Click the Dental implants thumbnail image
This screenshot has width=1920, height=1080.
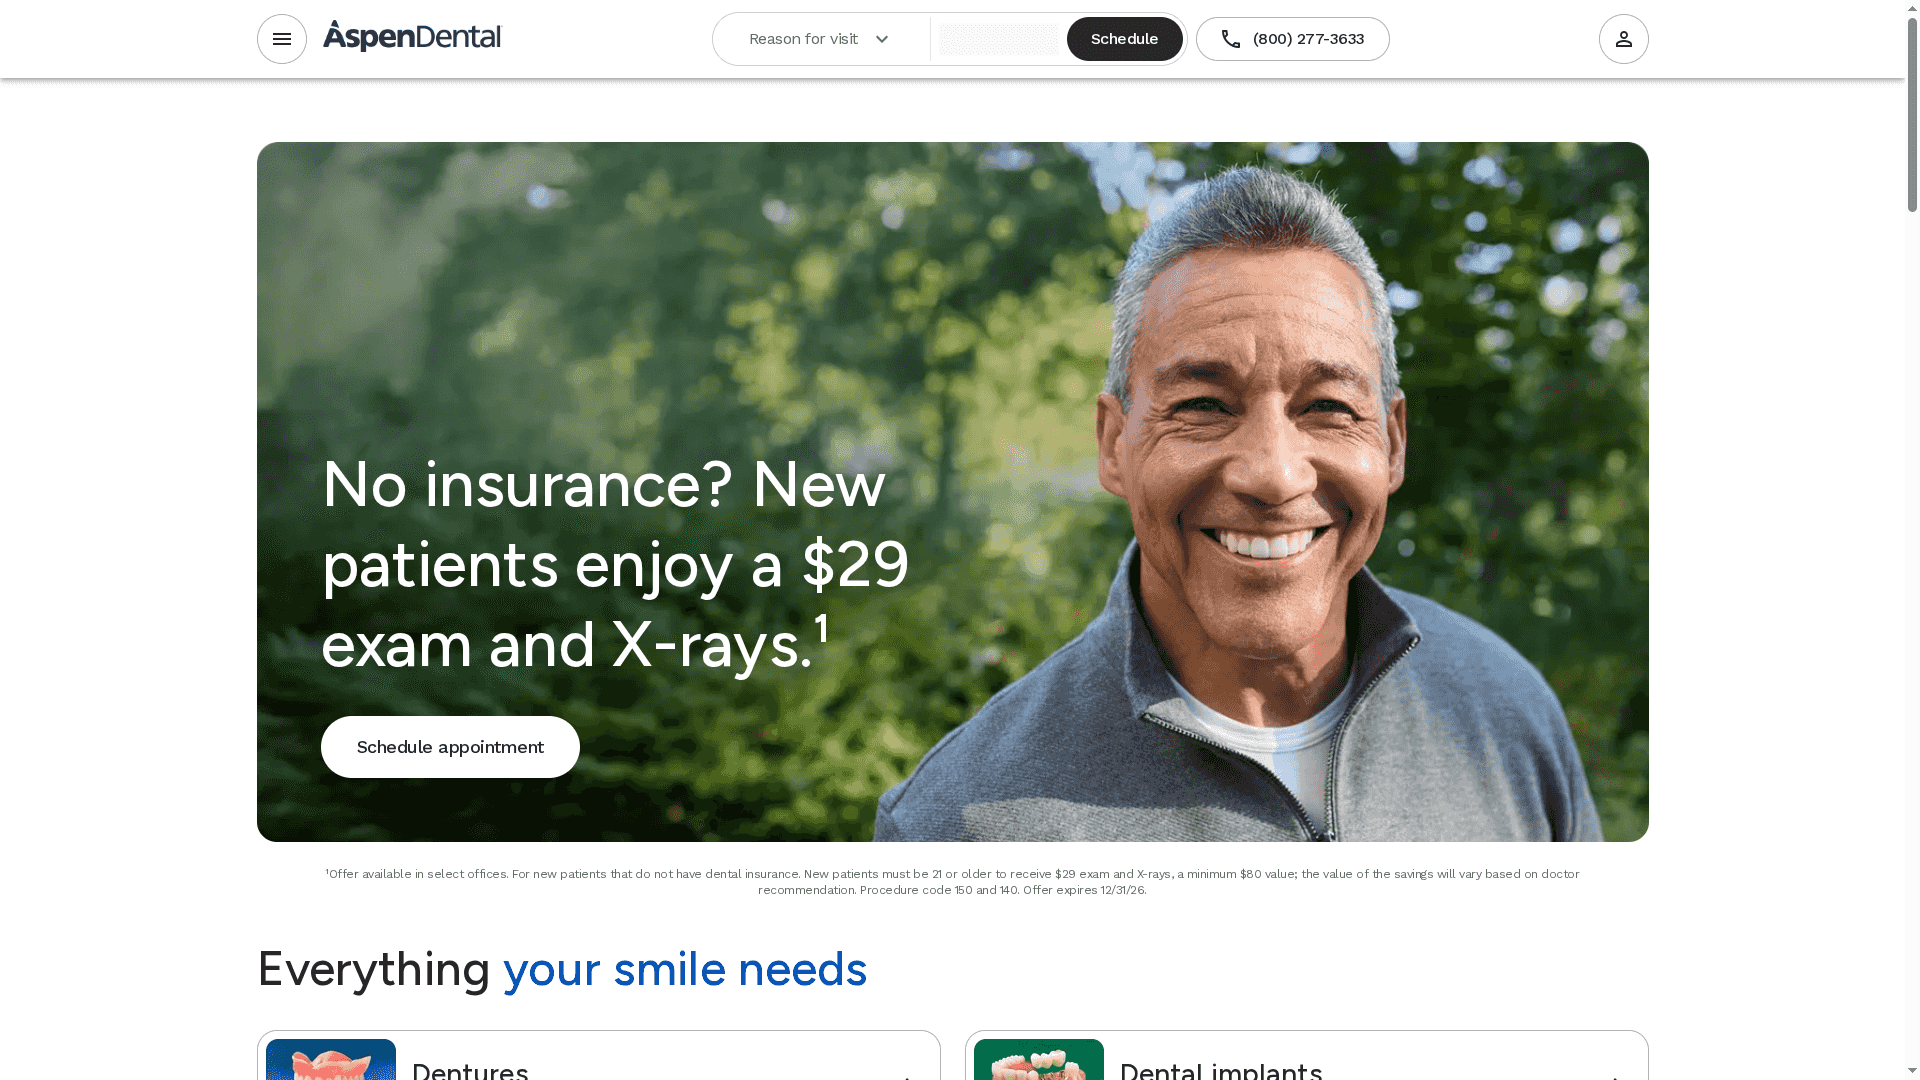(1039, 1059)
